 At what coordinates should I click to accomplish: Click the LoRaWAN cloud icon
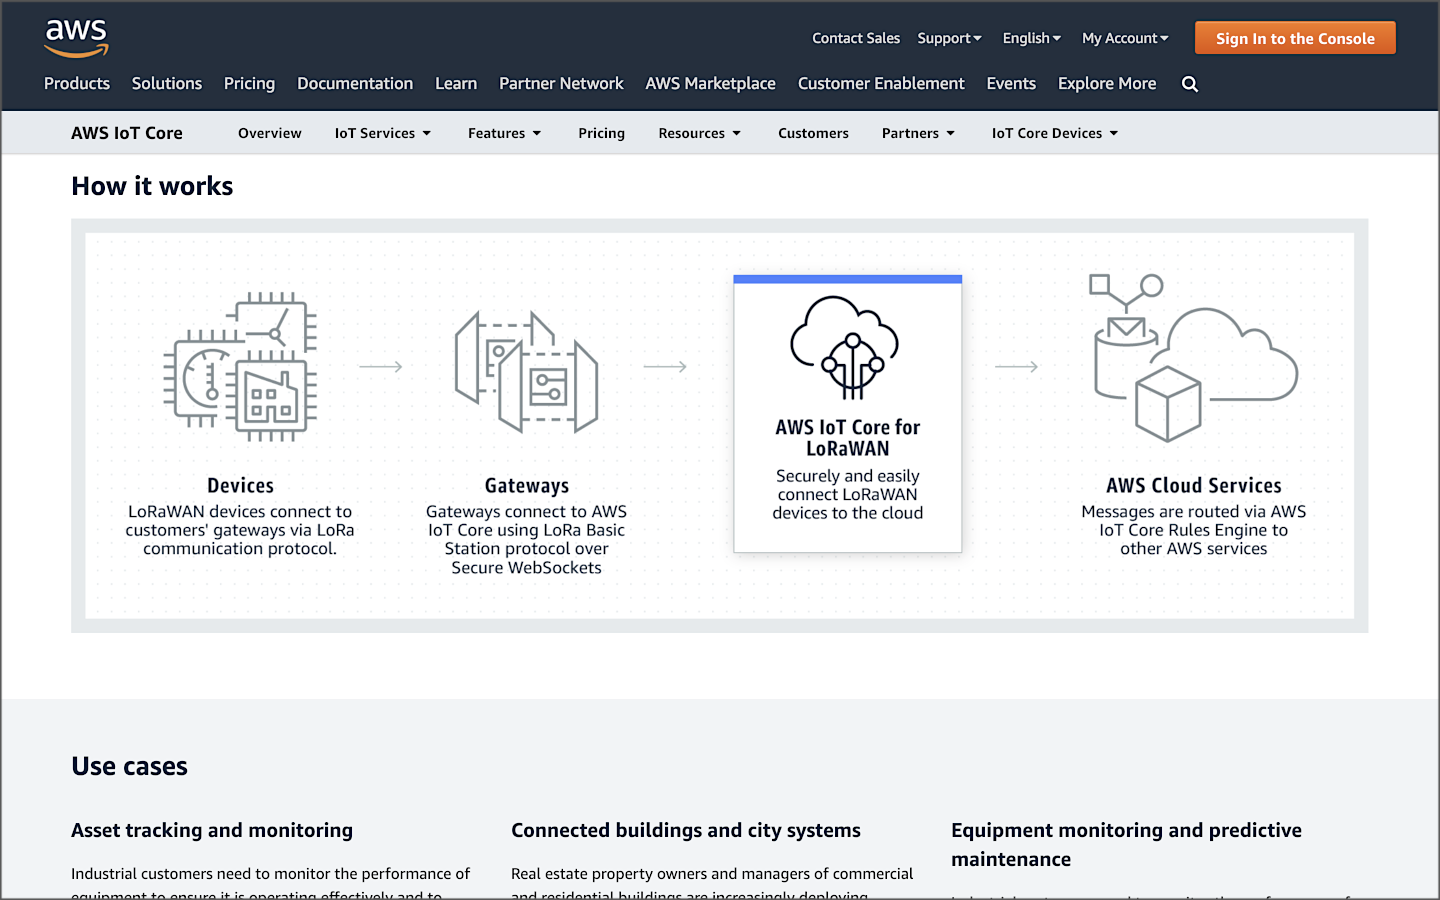[x=846, y=347]
